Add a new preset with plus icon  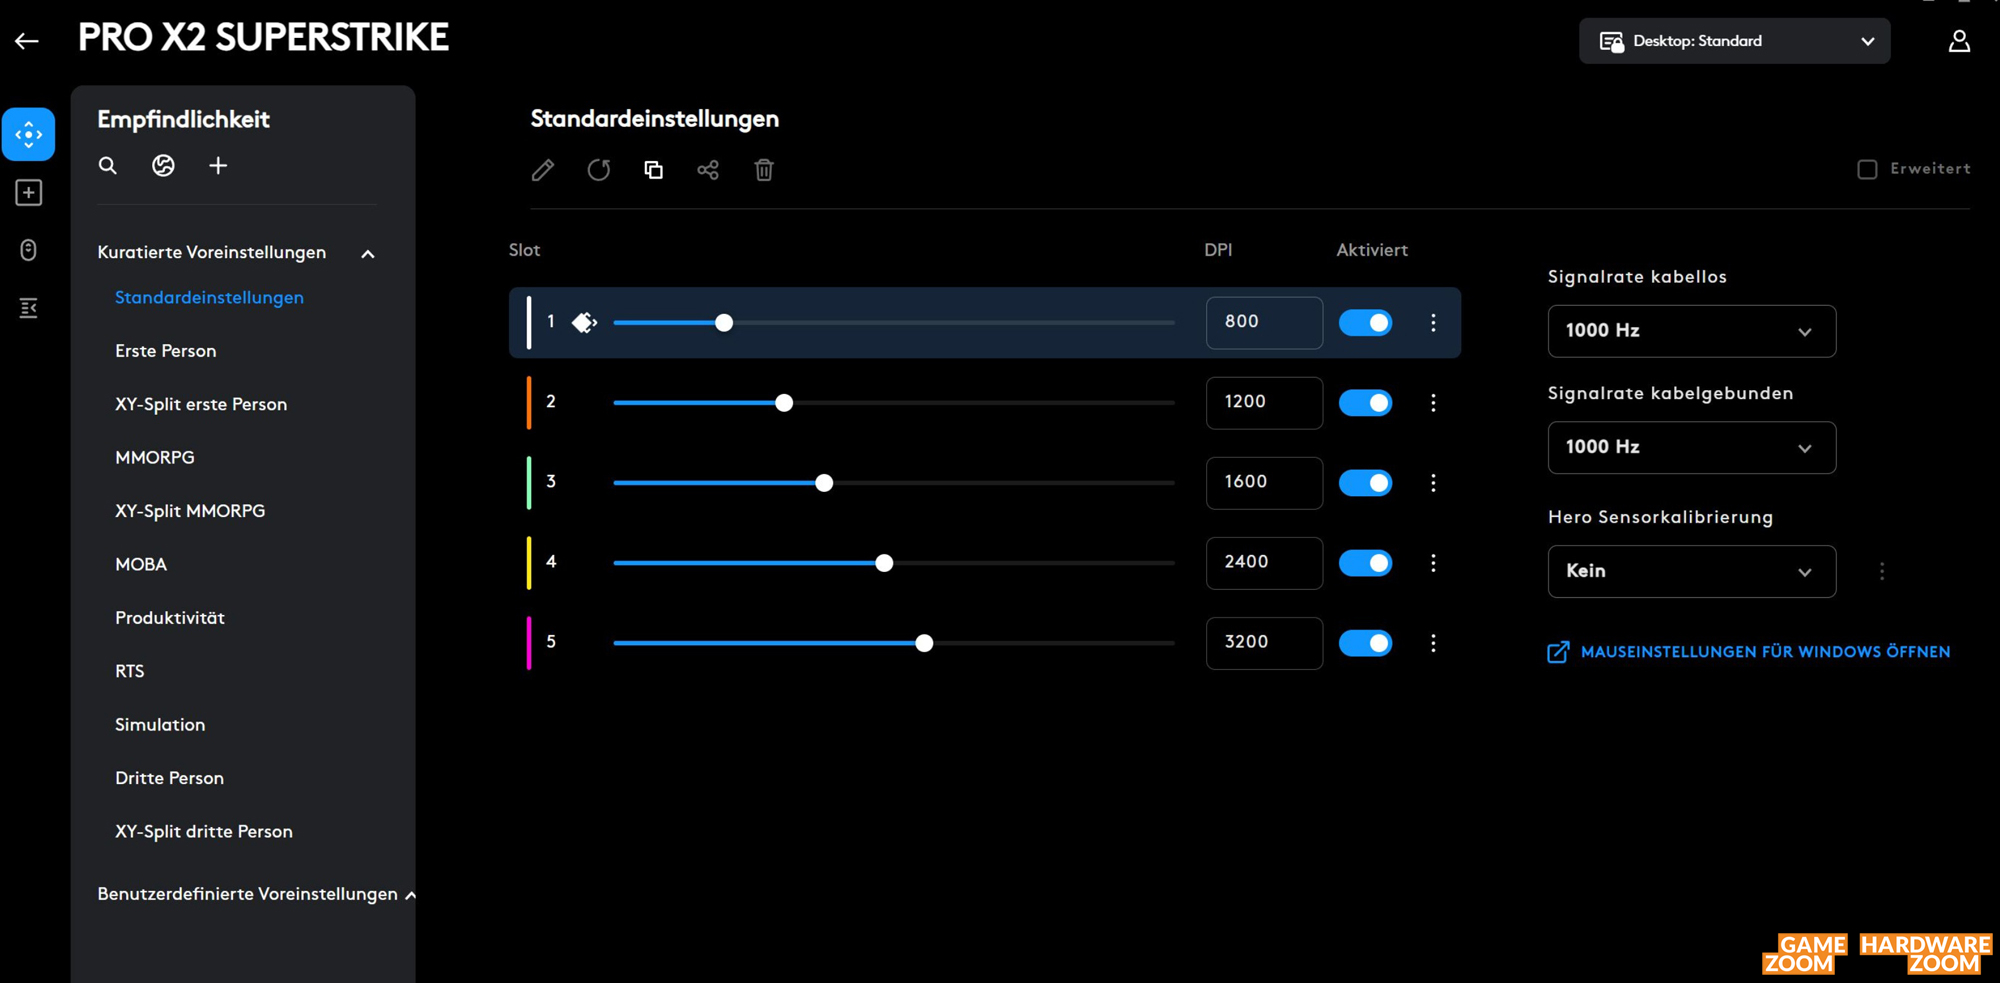[218, 166]
